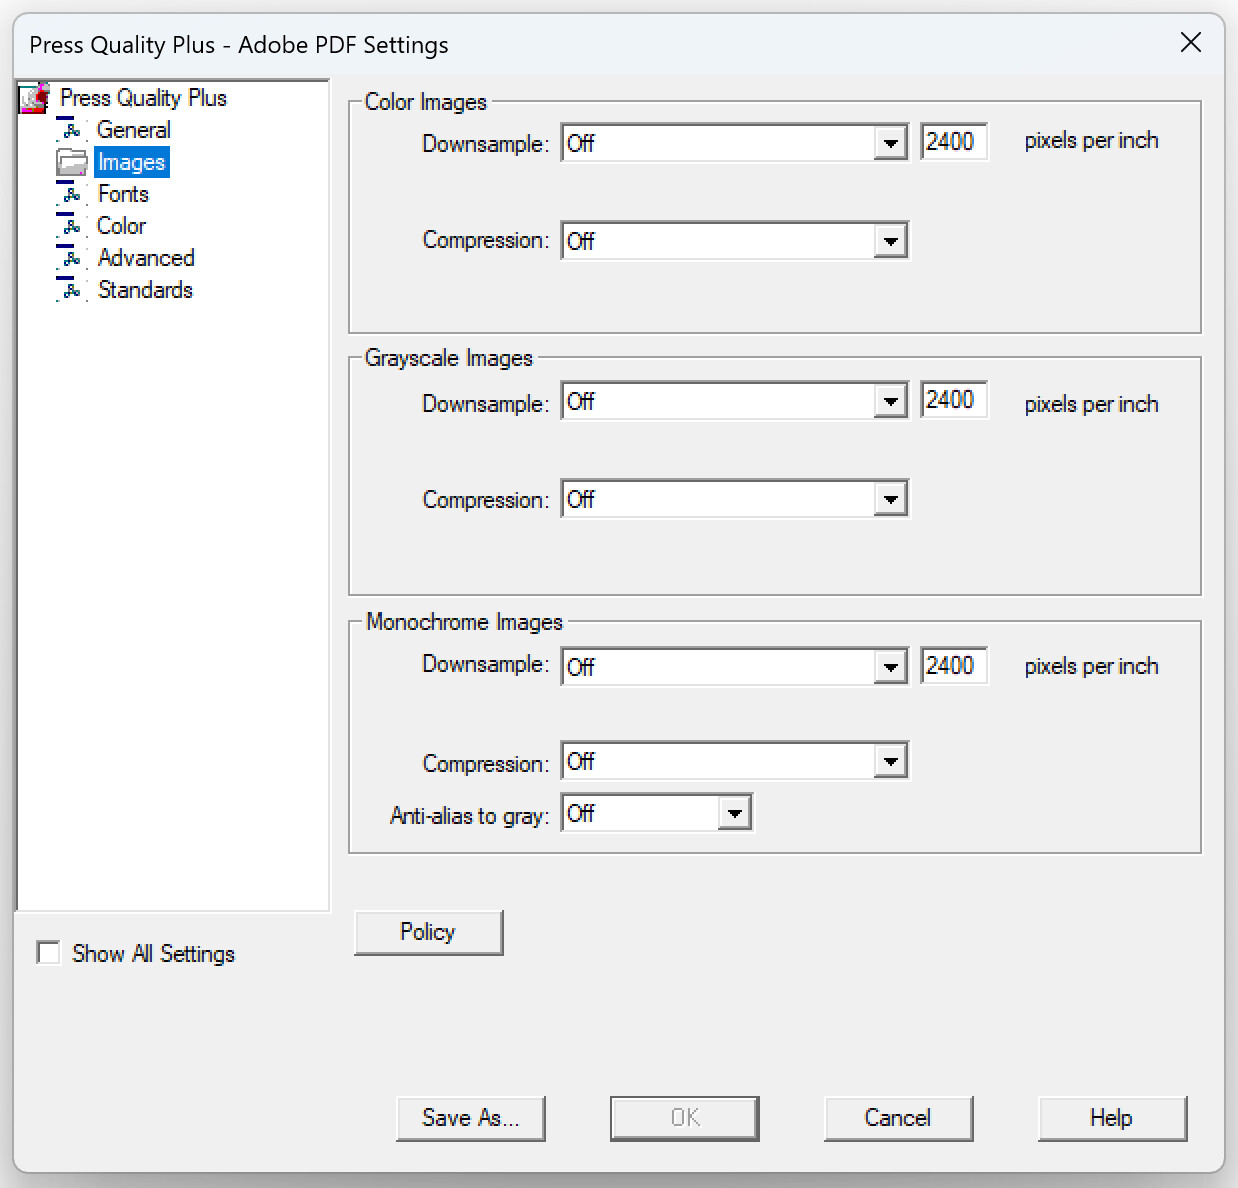Click Grayscale Images pixels per inch field
This screenshot has height=1188, width=1238.
954,400
